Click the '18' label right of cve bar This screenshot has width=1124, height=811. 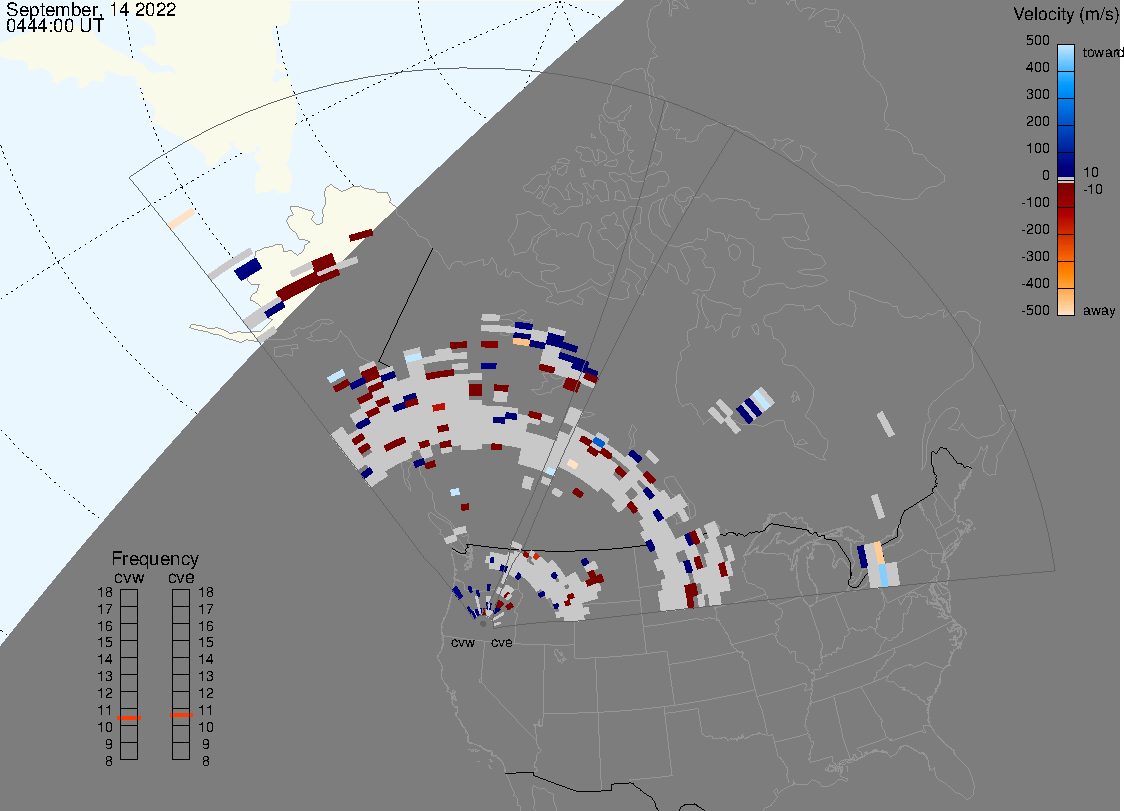tap(206, 592)
